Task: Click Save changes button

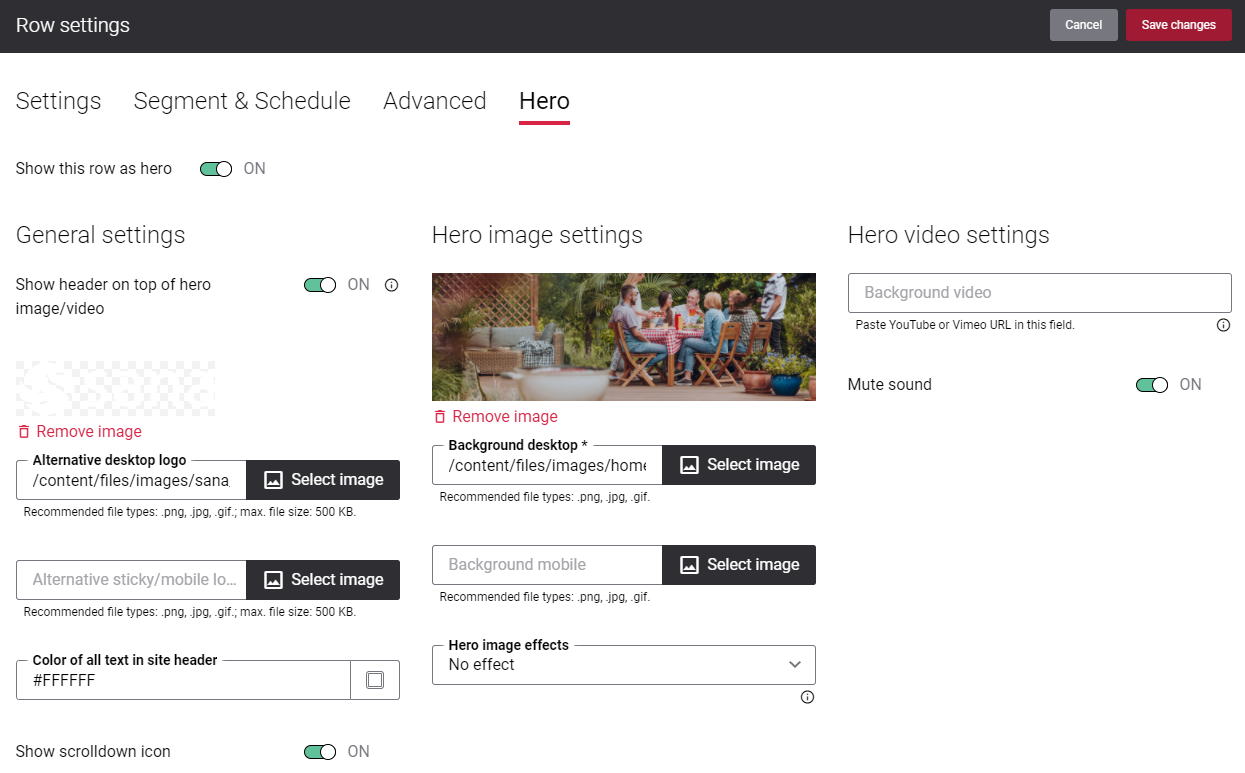Action: (1179, 25)
